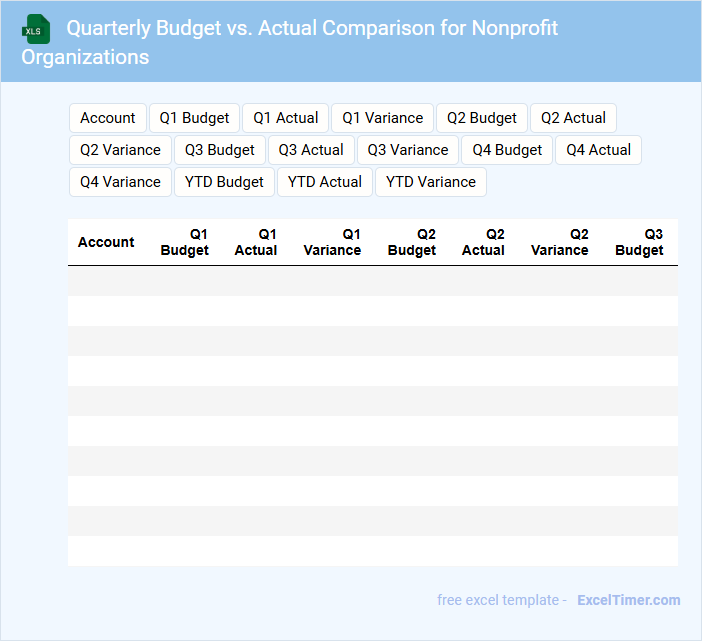
Task: Click the Q4 Actual tag
Action: (598, 150)
